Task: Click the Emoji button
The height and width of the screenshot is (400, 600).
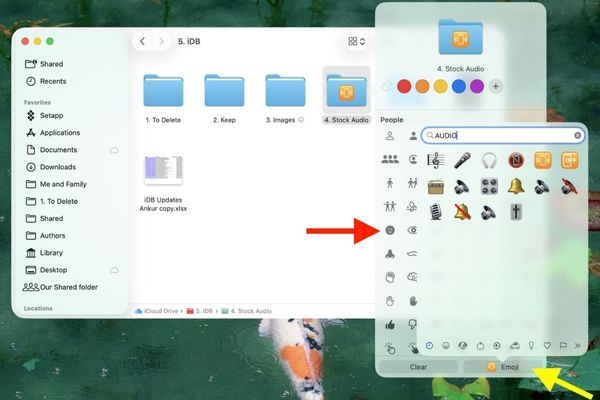Action: pos(503,367)
